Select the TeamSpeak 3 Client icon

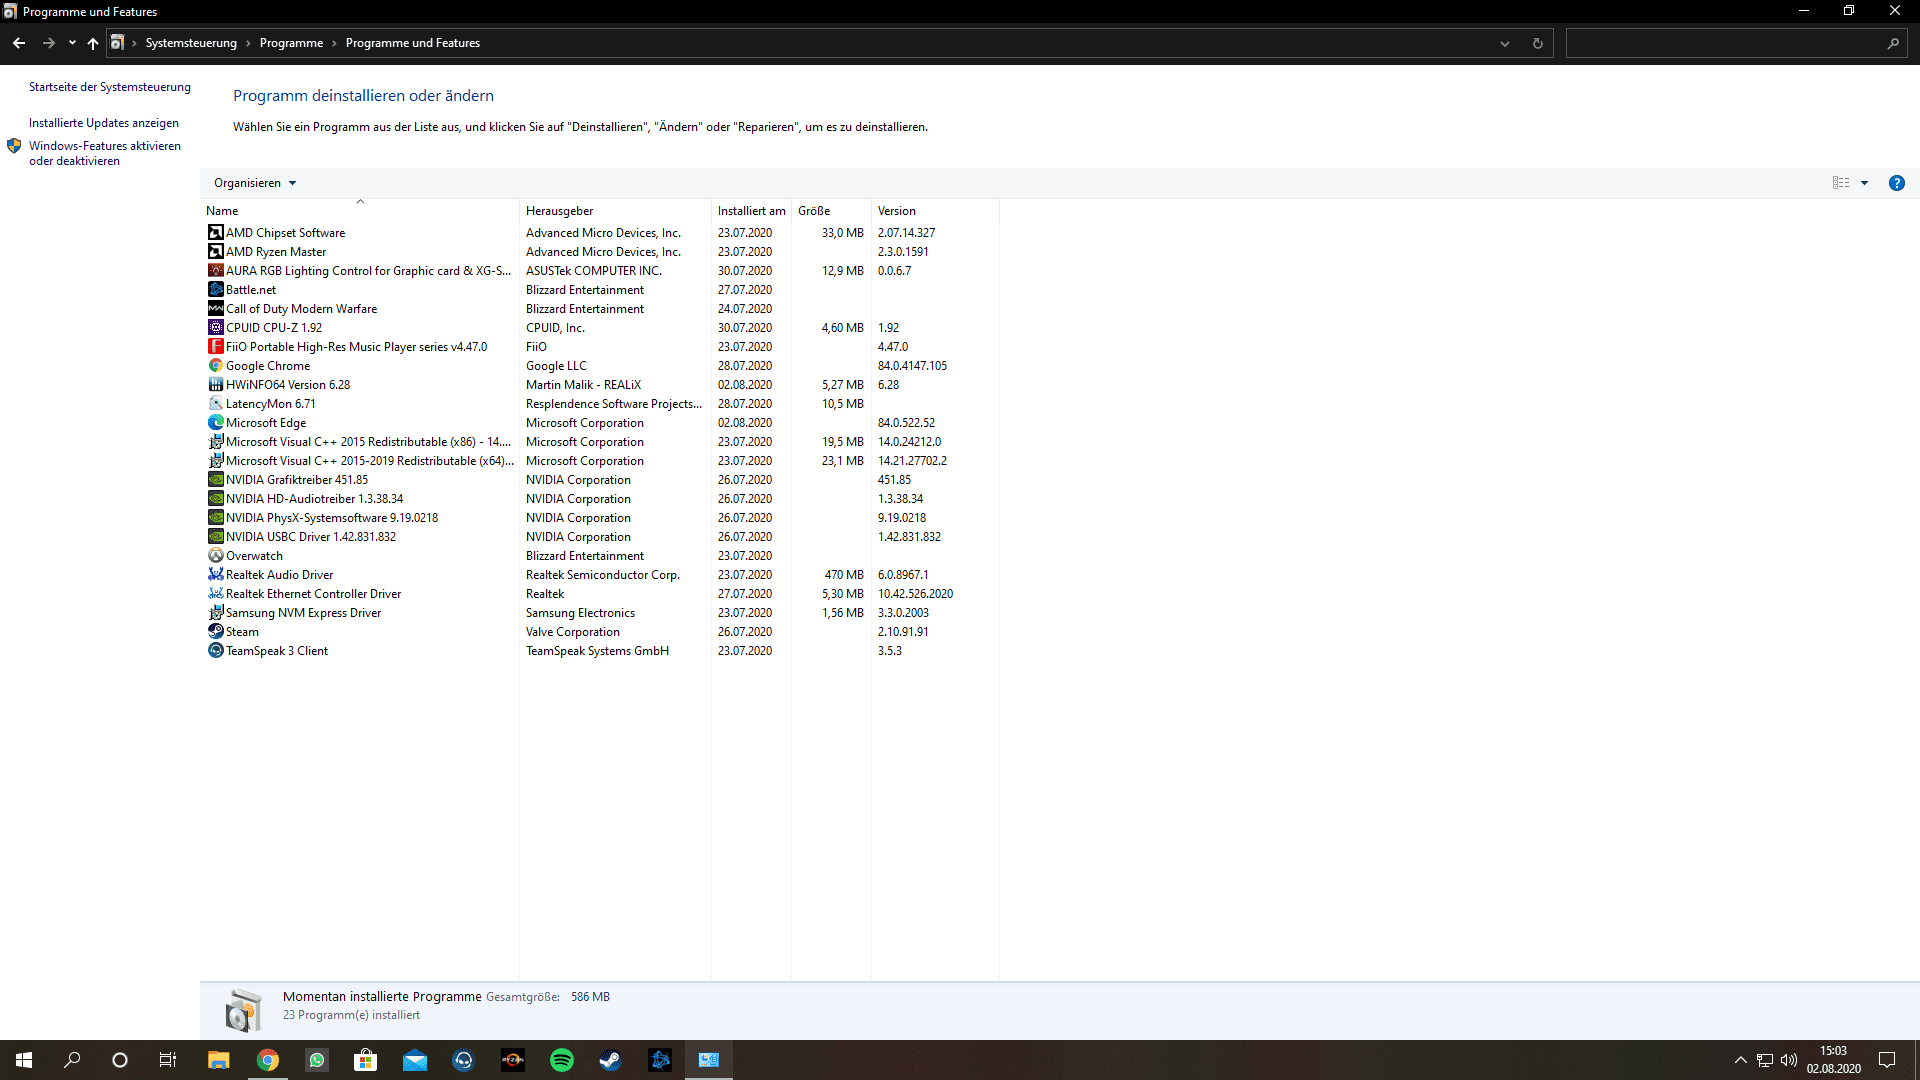pyautogui.click(x=215, y=651)
